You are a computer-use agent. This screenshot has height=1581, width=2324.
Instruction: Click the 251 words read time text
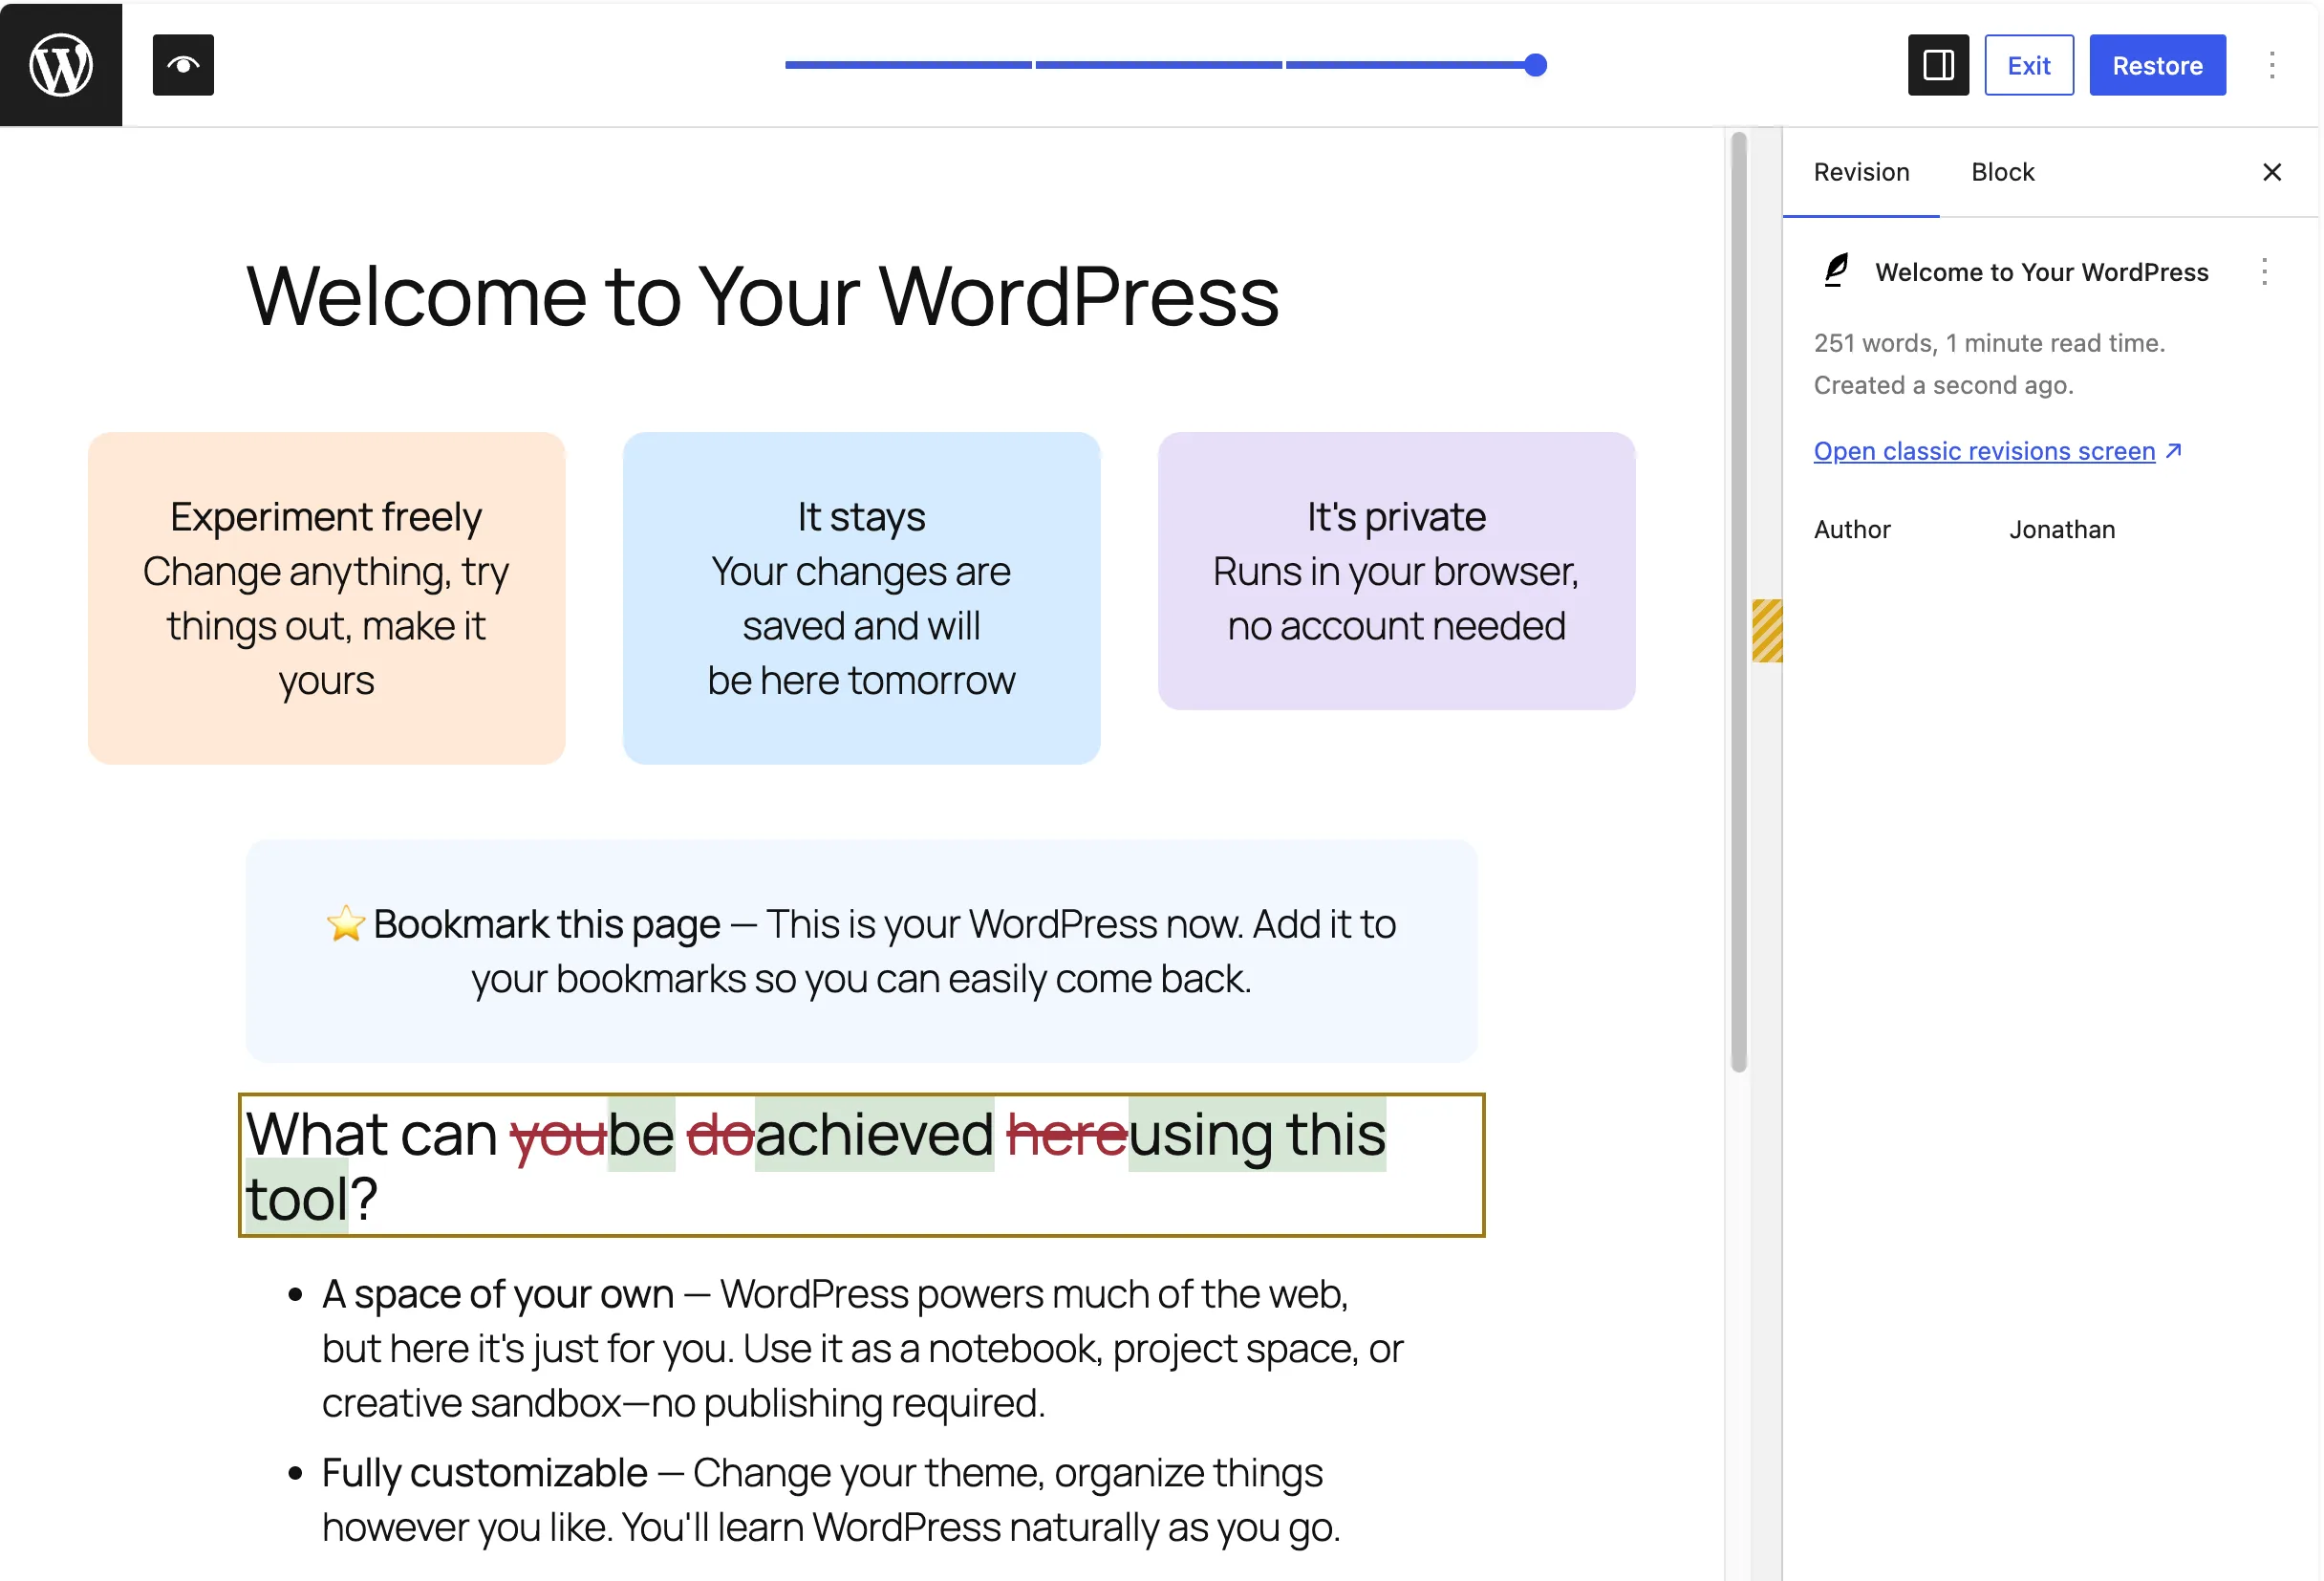coord(1989,343)
